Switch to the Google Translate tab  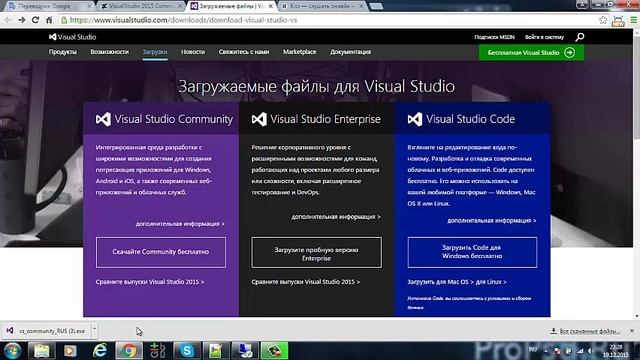click(49, 6)
